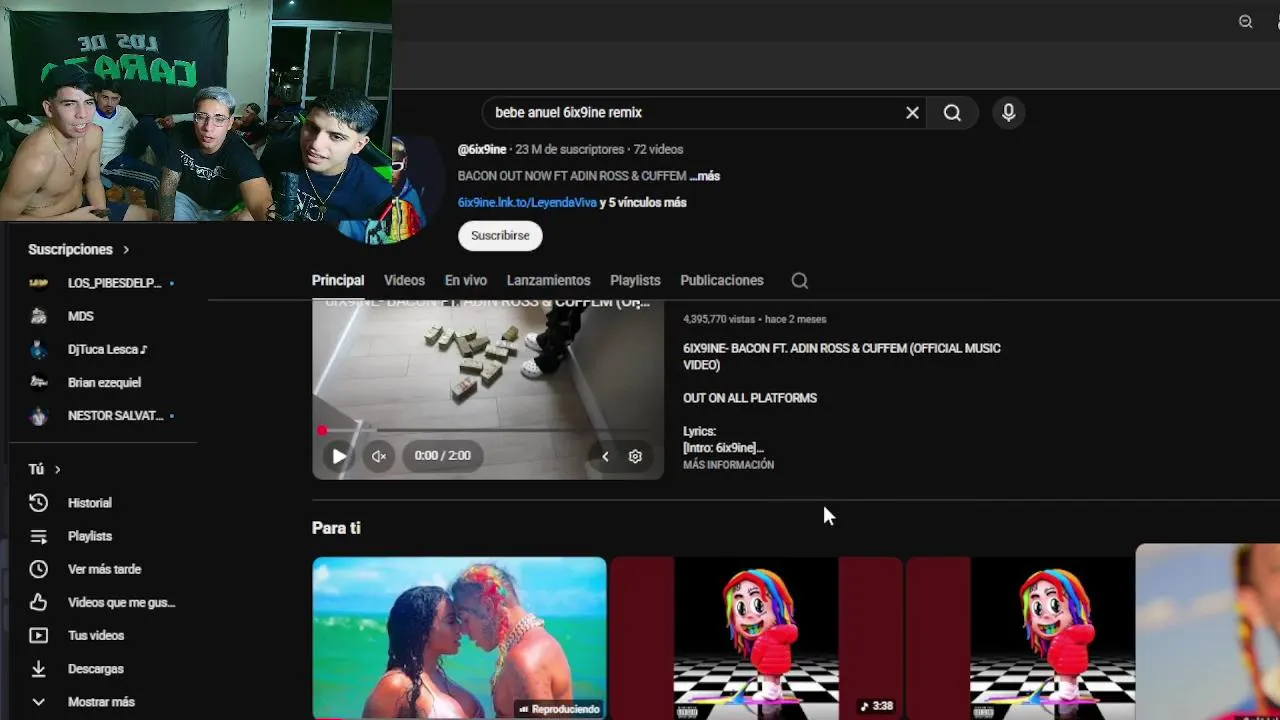Click the featured video progress bar
Viewport: 1280px width, 720px height.
tap(488, 431)
